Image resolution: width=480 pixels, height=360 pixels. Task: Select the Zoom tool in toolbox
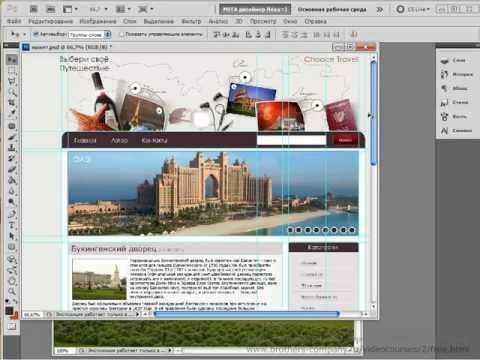coord(12,291)
